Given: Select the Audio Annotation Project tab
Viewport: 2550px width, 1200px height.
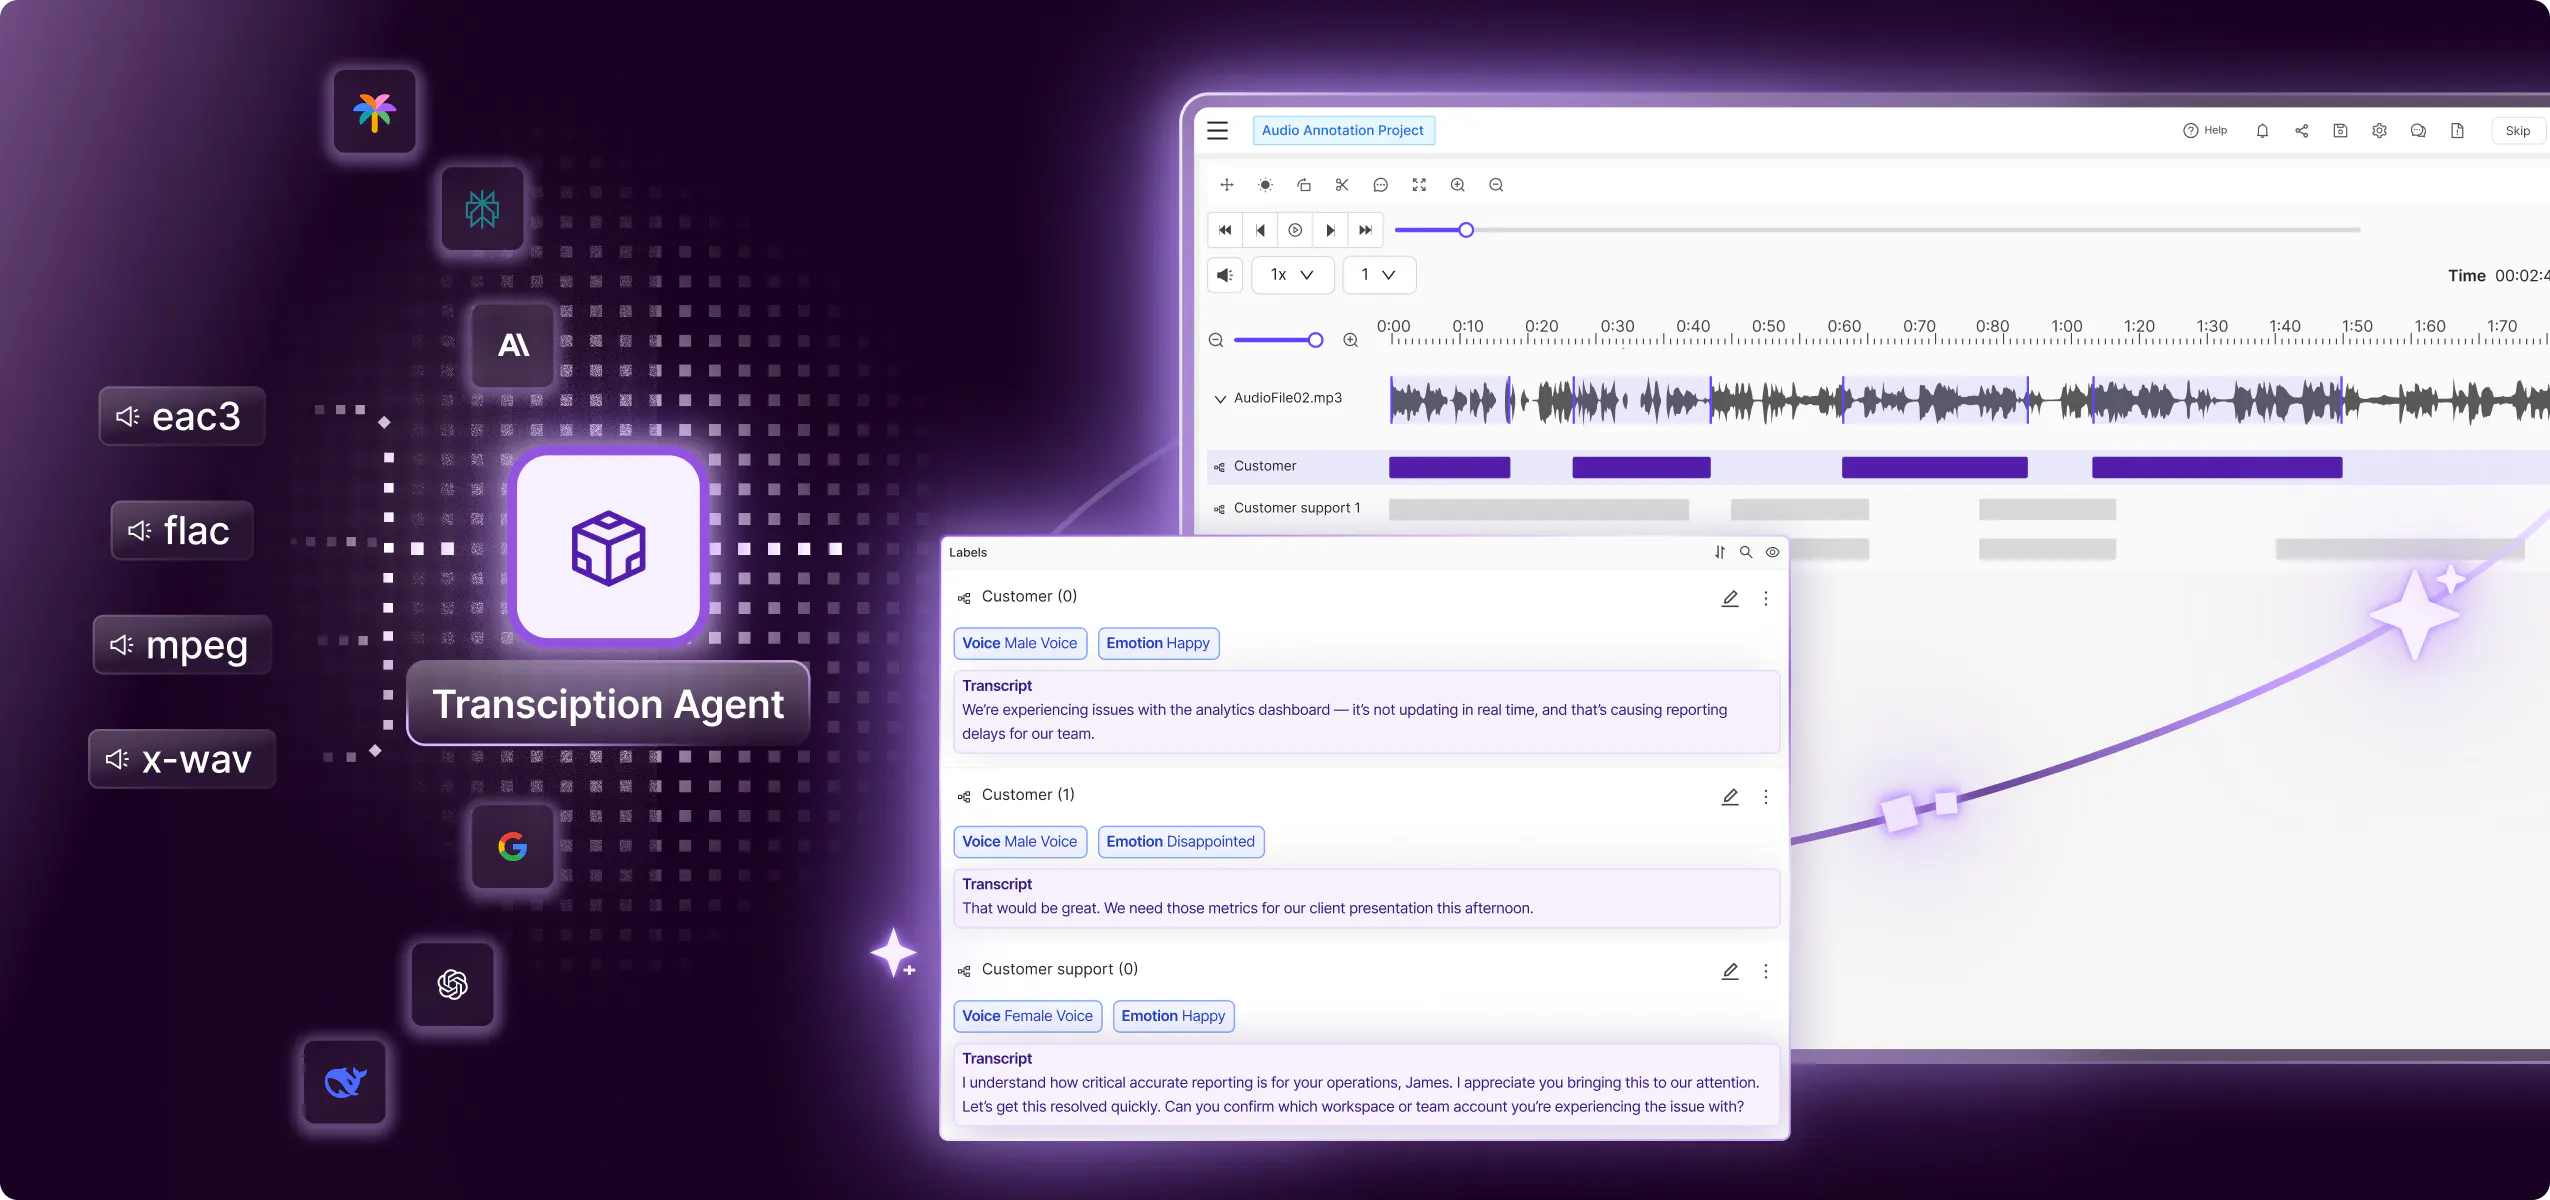Looking at the screenshot, I should coord(1343,130).
